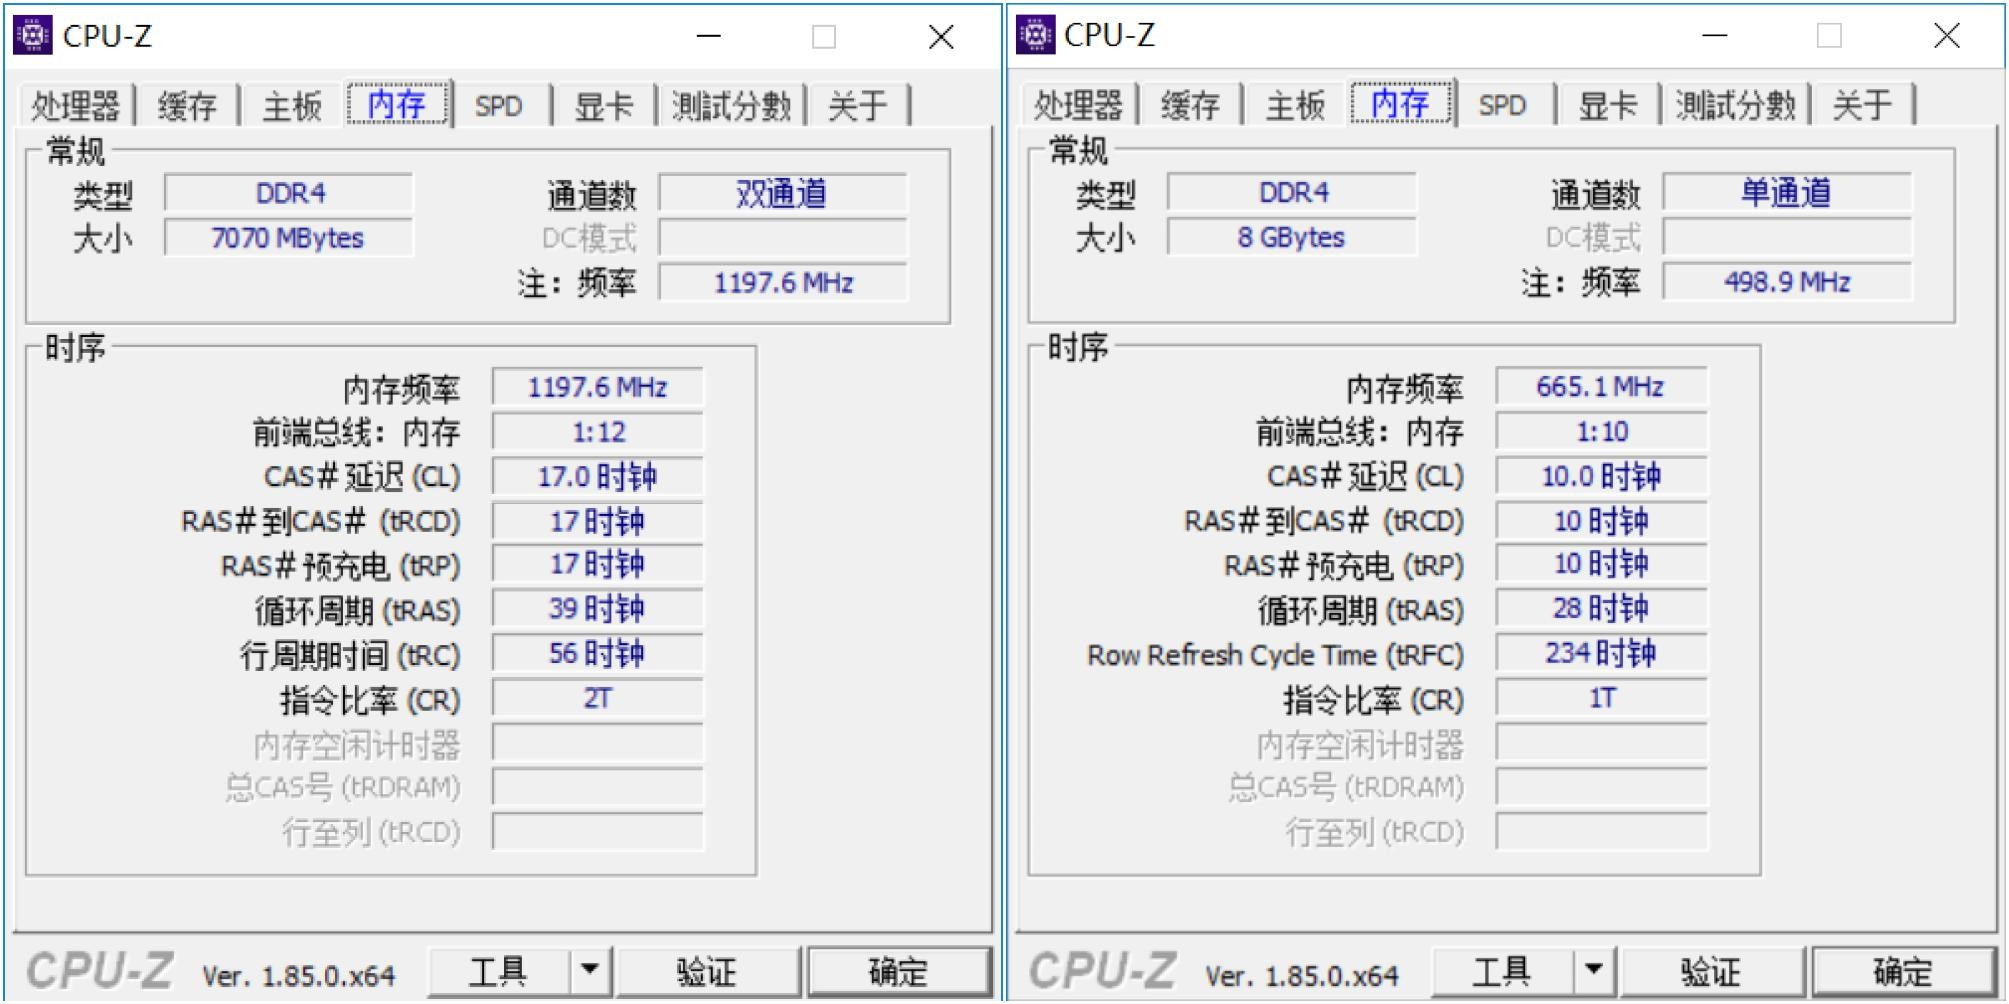Select 内存 tab in right window
The width and height of the screenshot is (2009, 1004).
1400,102
